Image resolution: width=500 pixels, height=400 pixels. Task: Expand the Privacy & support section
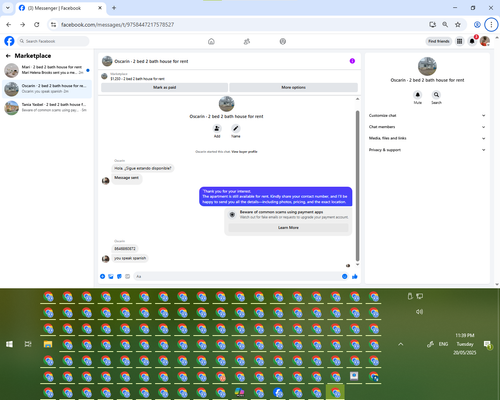427,150
